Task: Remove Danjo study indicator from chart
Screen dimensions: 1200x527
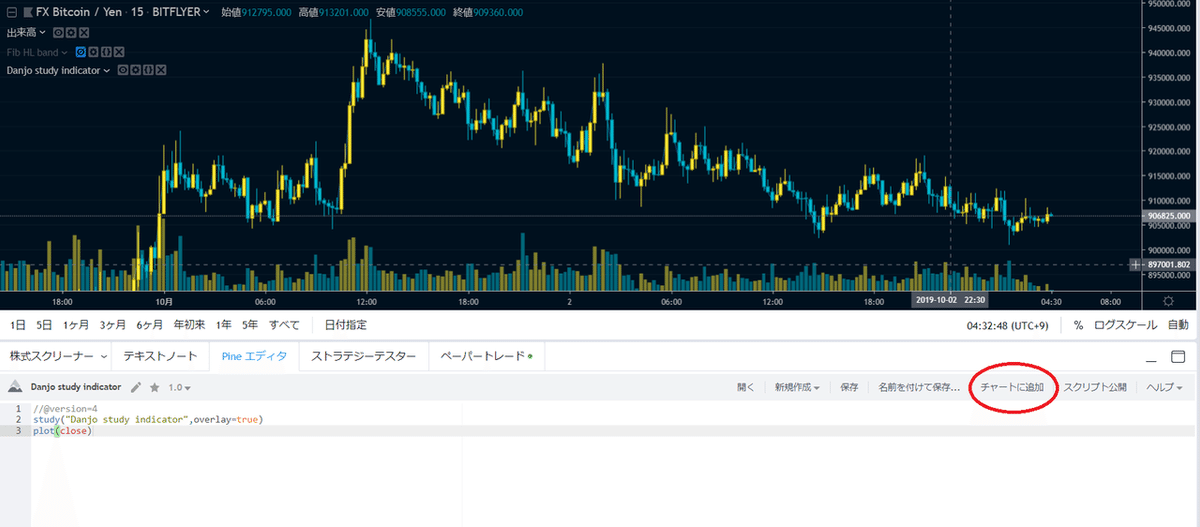Action: [x=160, y=70]
